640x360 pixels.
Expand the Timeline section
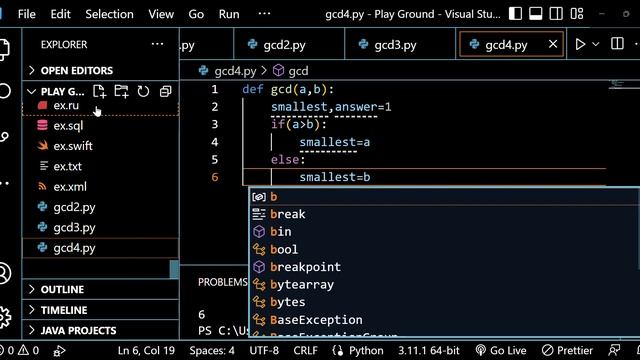coord(101,310)
